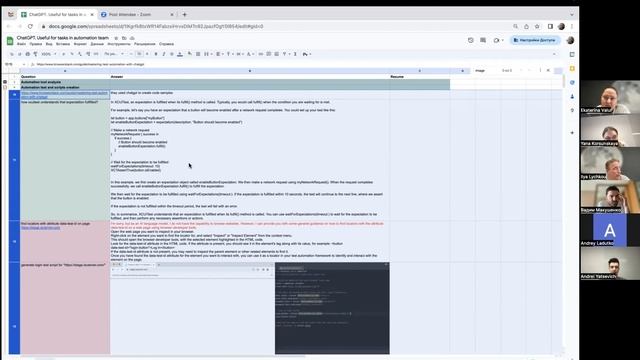640x360 pixels.
Task: Open find bar more options dots
Action: pyautogui.click(x=540, y=71)
